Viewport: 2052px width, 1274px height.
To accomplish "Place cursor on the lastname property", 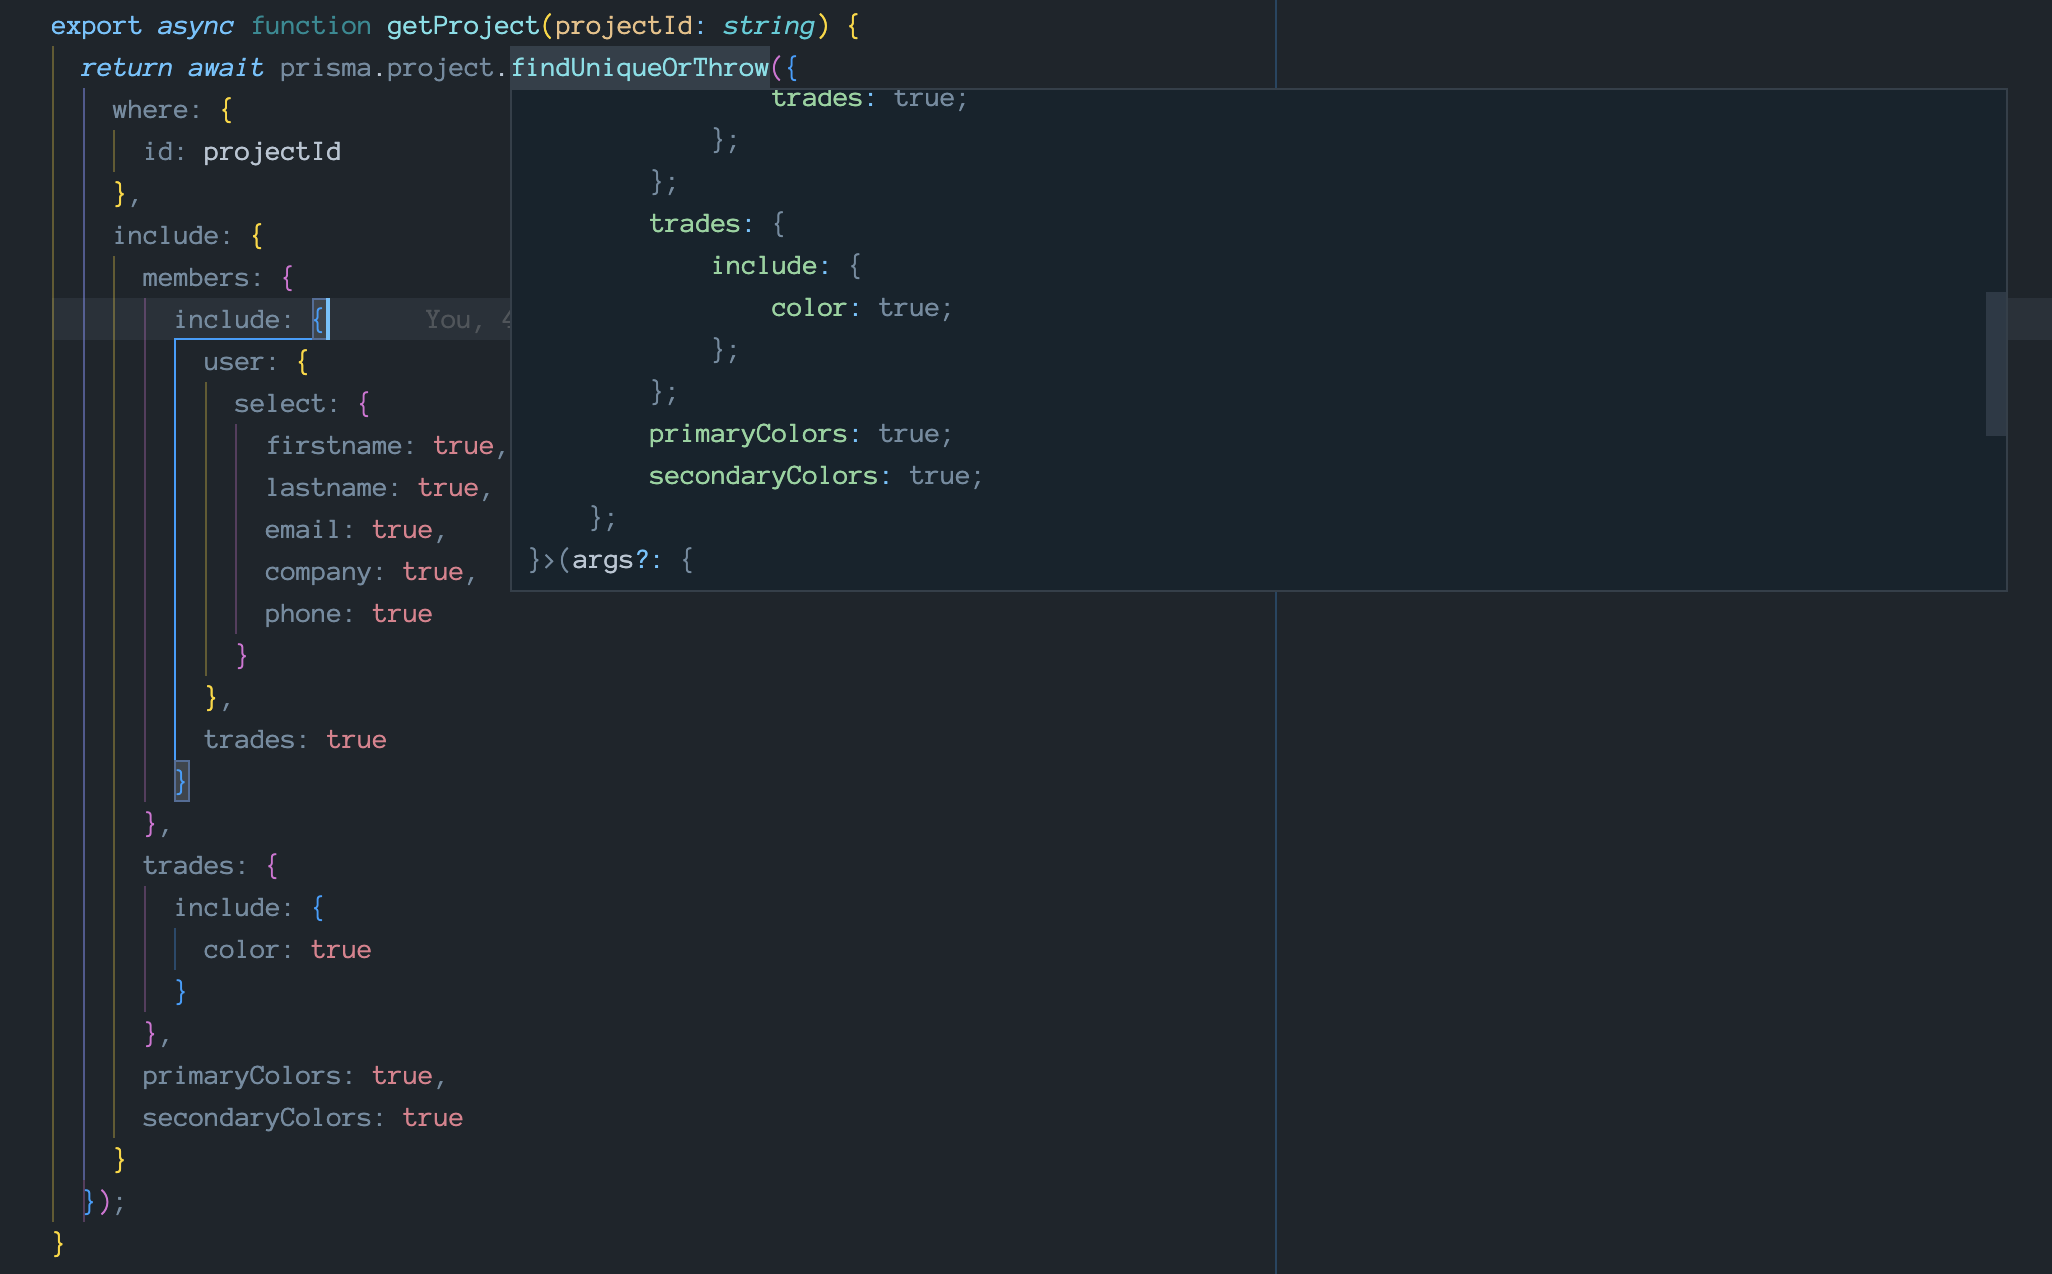I will pyautogui.click(x=325, y=488).
